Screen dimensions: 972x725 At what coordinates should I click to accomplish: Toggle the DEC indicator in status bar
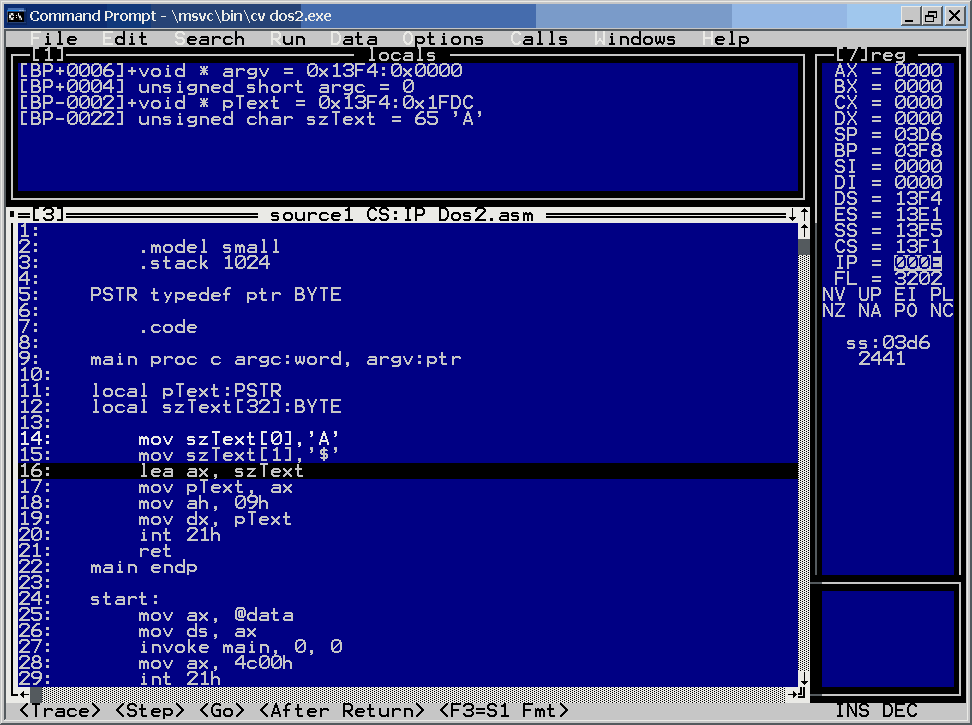(x=895, y=710)
